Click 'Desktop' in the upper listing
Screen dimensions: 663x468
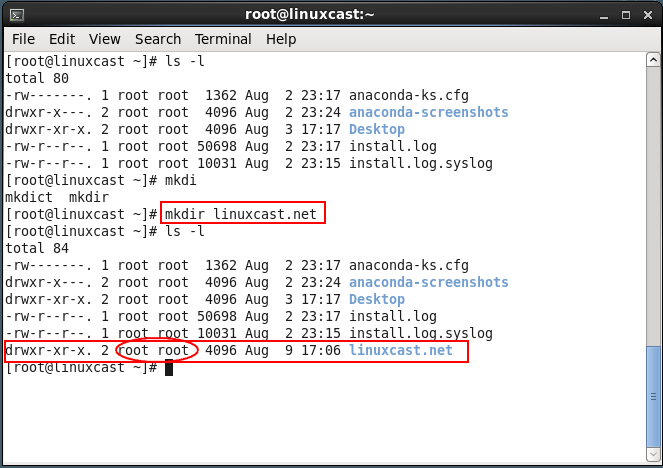[x=377, y=129]
